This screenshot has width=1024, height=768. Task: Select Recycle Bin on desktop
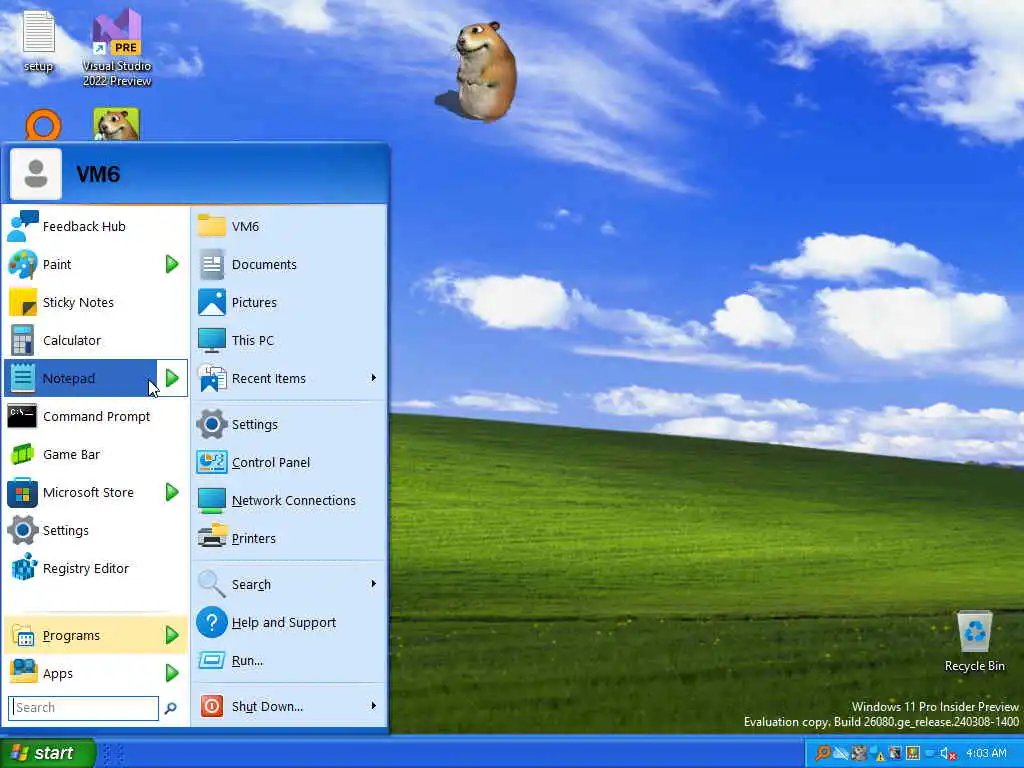click(x=974, y=641)
